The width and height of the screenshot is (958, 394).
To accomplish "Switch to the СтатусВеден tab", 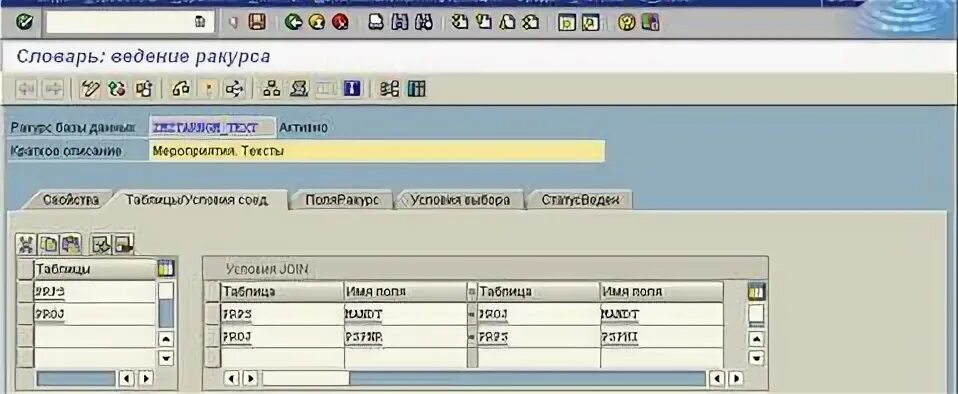I will (581, 200).
